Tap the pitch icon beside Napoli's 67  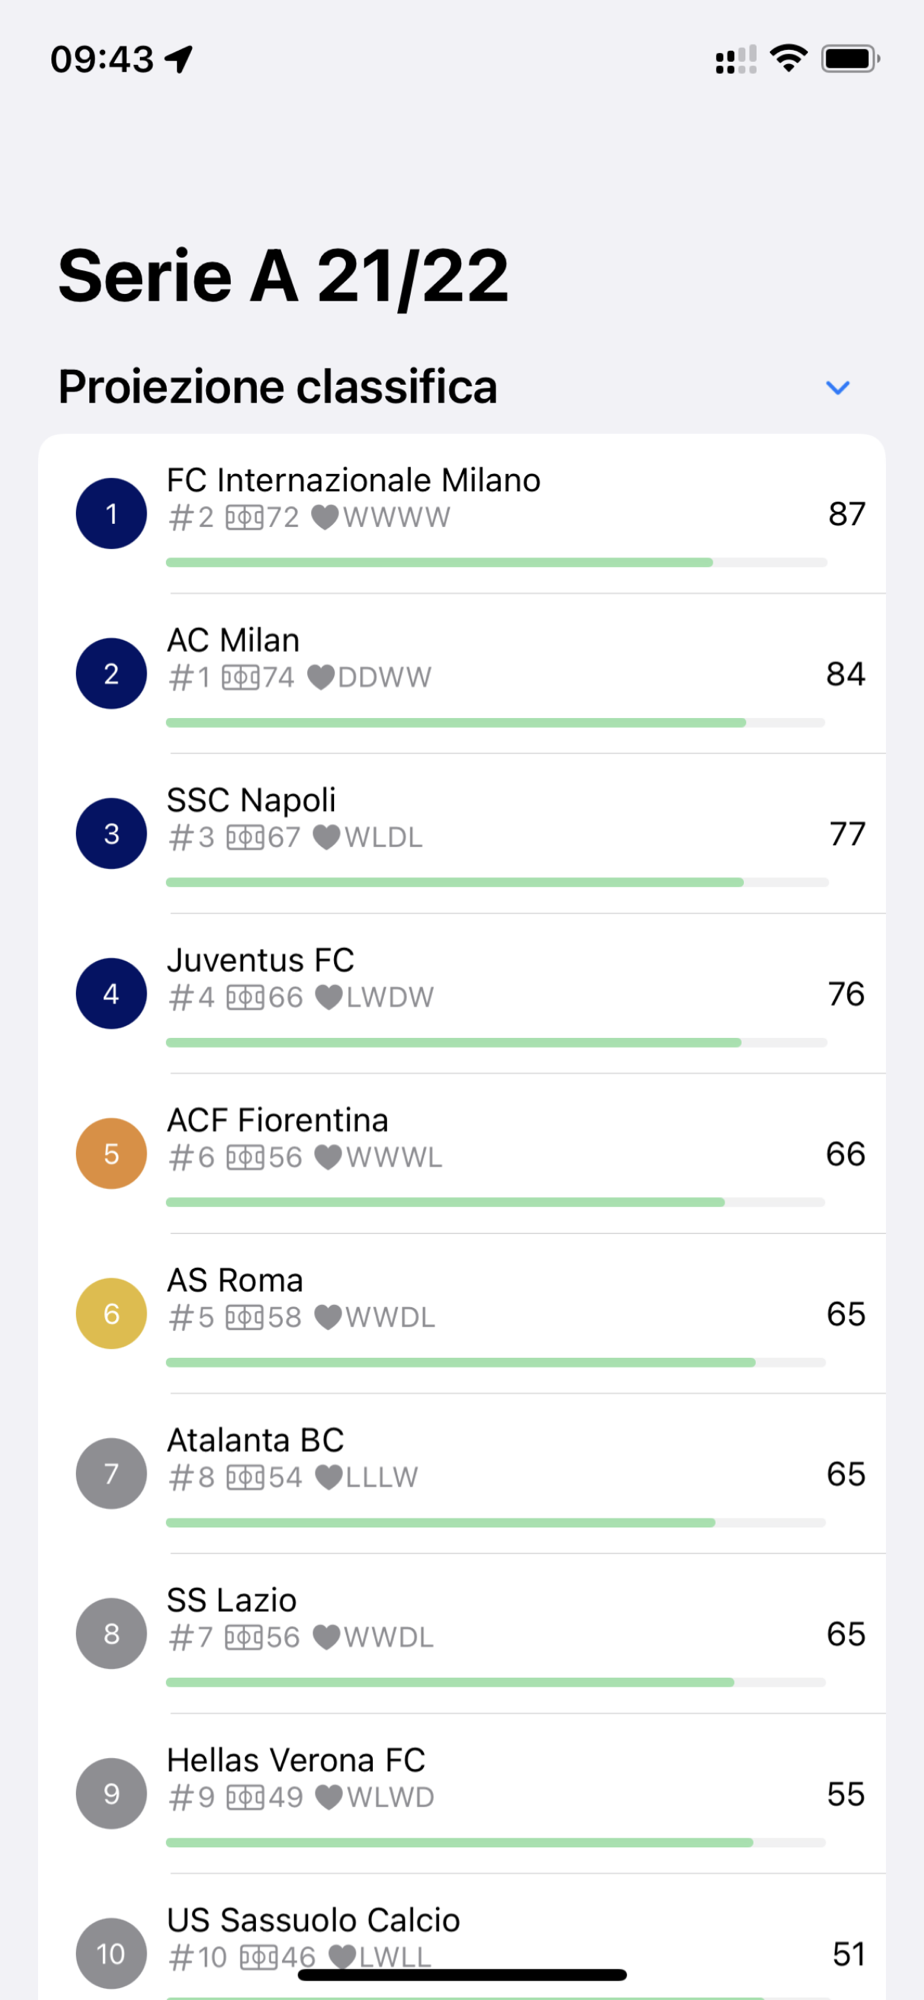(x=245, y=837)
